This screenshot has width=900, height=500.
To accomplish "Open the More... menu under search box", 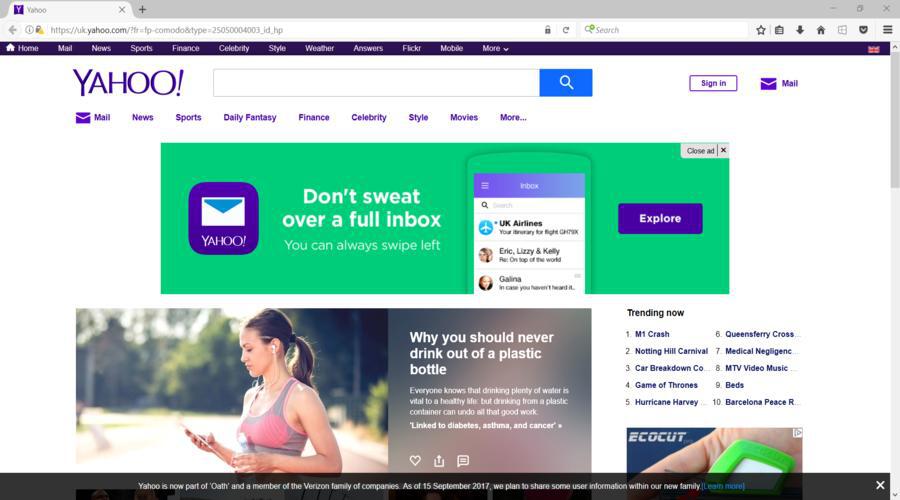I will click(513, 117).
